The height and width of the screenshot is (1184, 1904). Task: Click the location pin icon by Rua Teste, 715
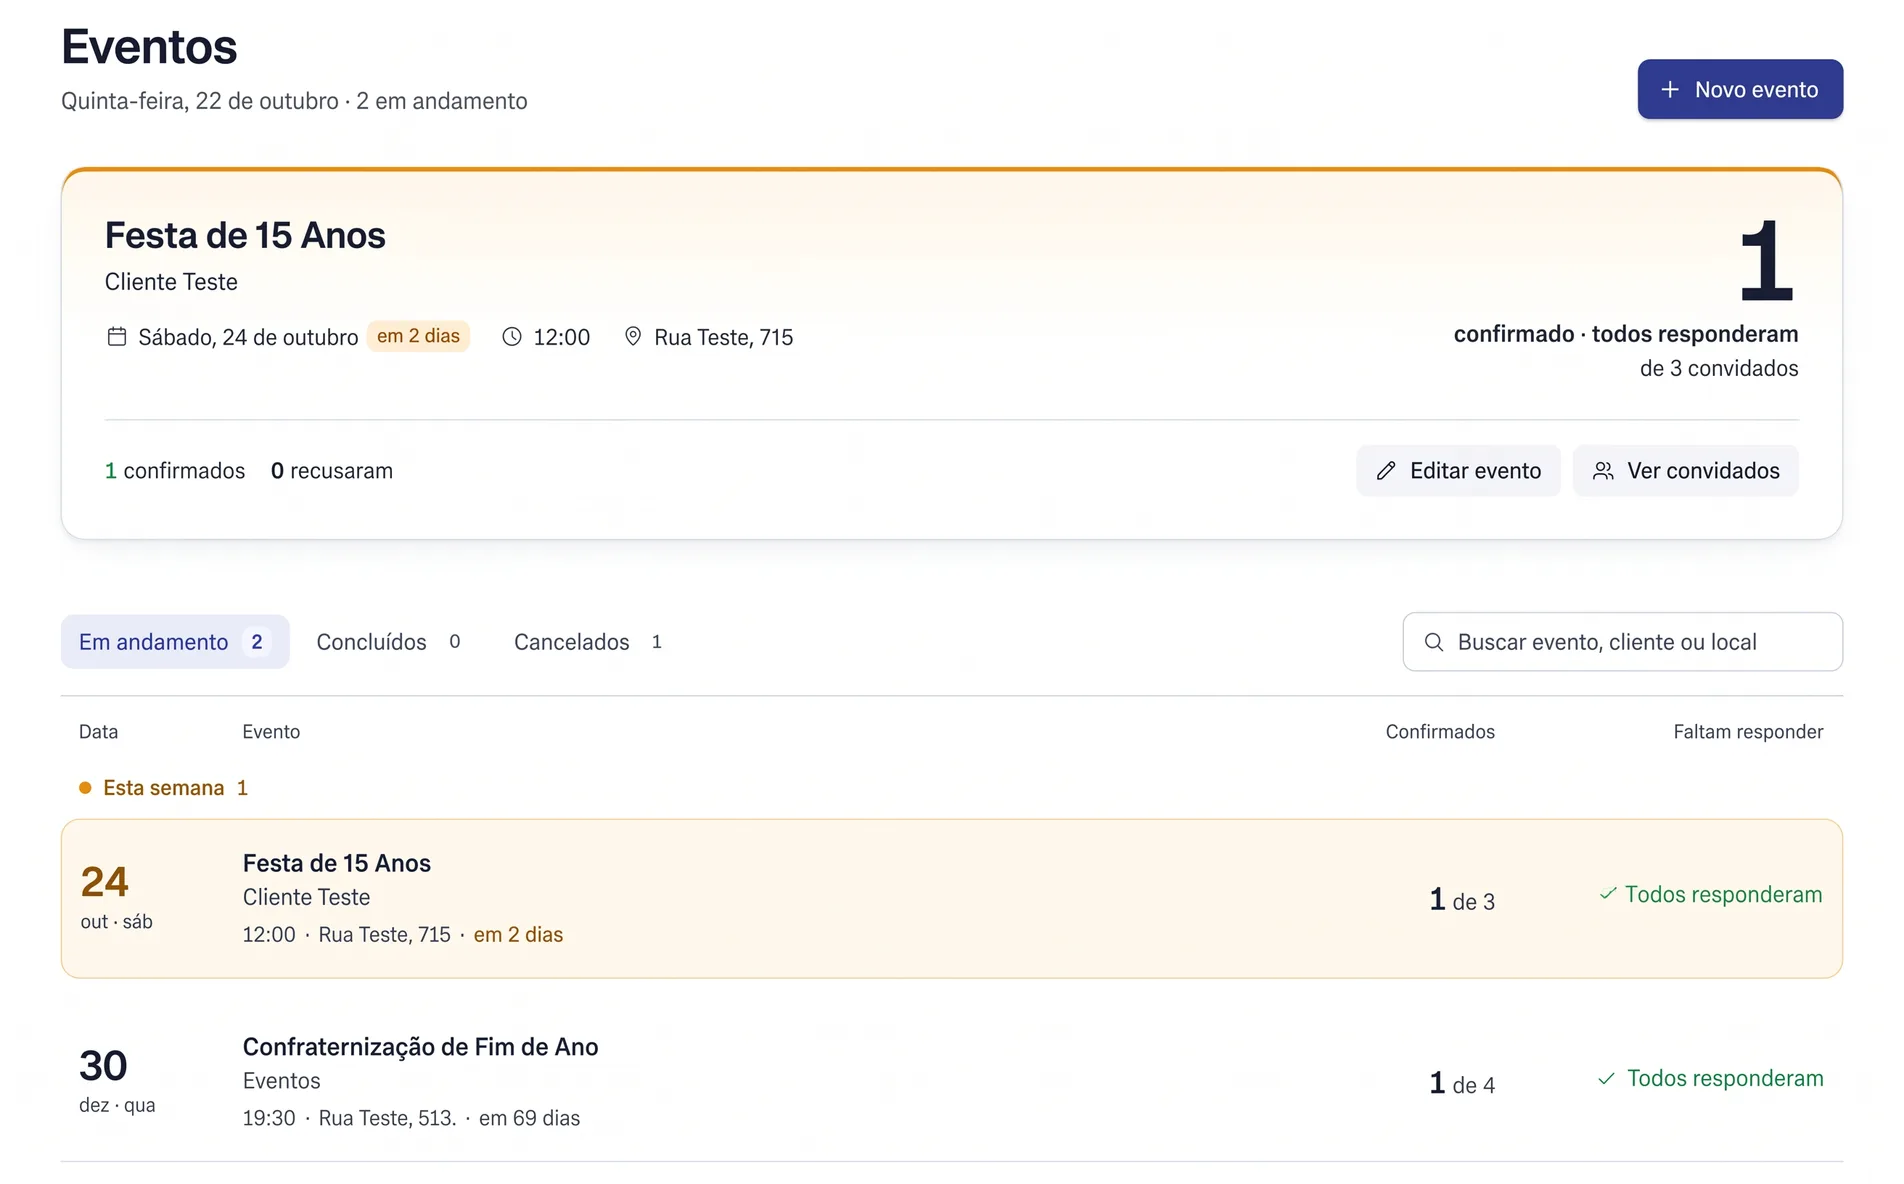click(633, 337)
